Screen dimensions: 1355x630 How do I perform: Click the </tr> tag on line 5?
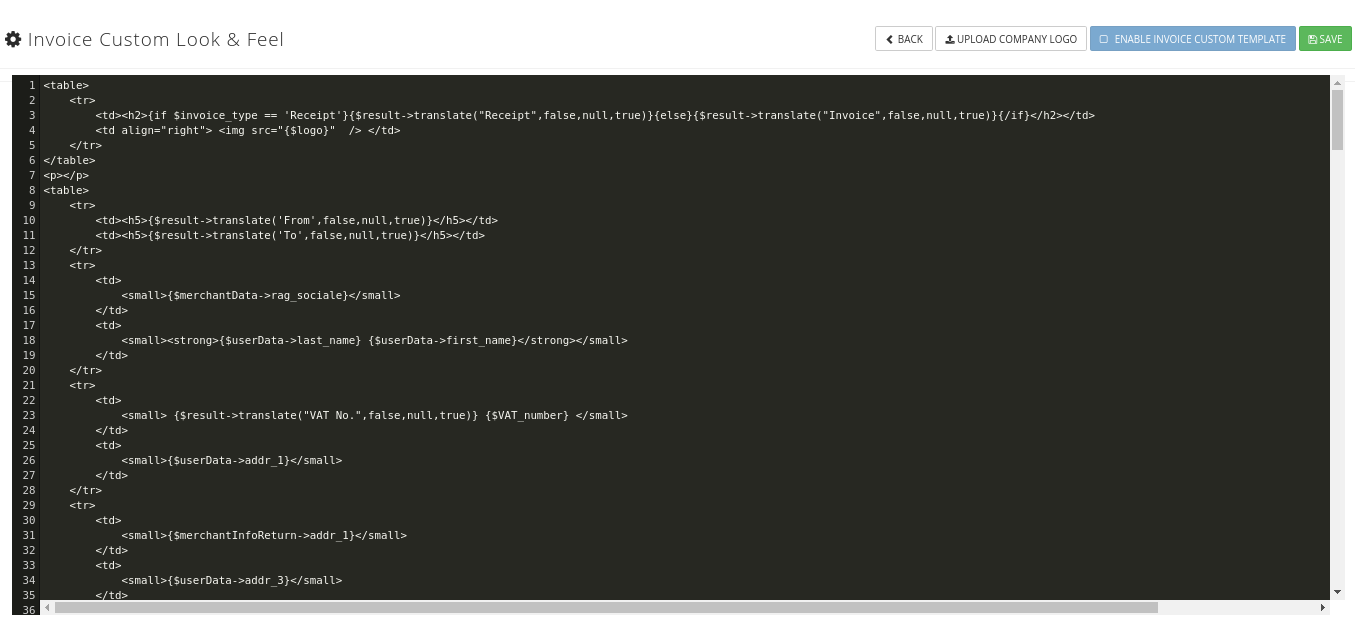coord(86,145)
